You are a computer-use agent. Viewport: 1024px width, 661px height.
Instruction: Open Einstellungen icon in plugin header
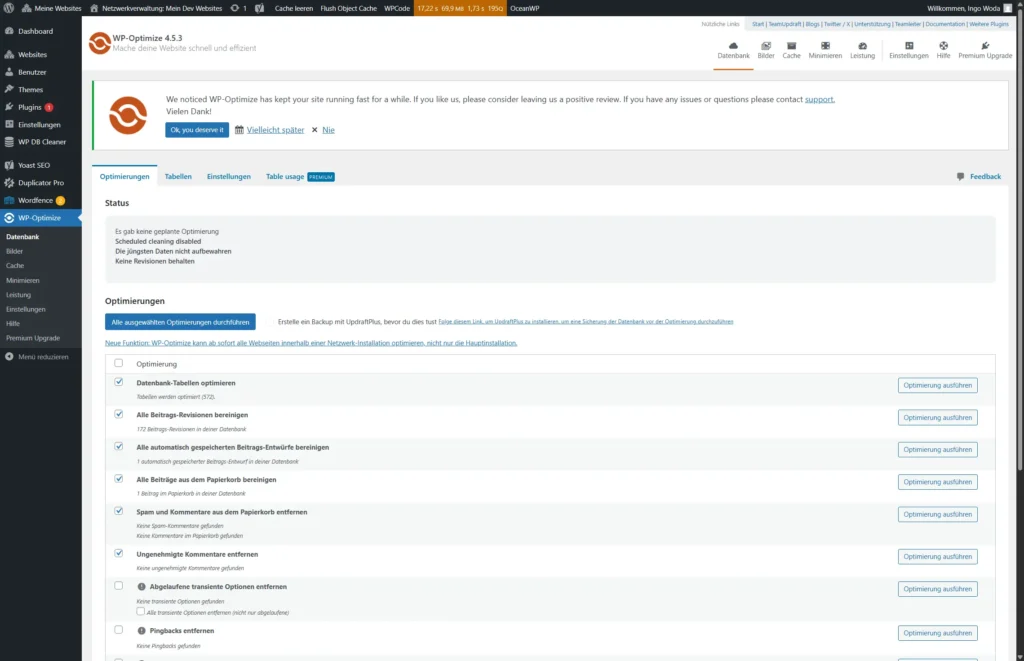click(x=908, y=50)
